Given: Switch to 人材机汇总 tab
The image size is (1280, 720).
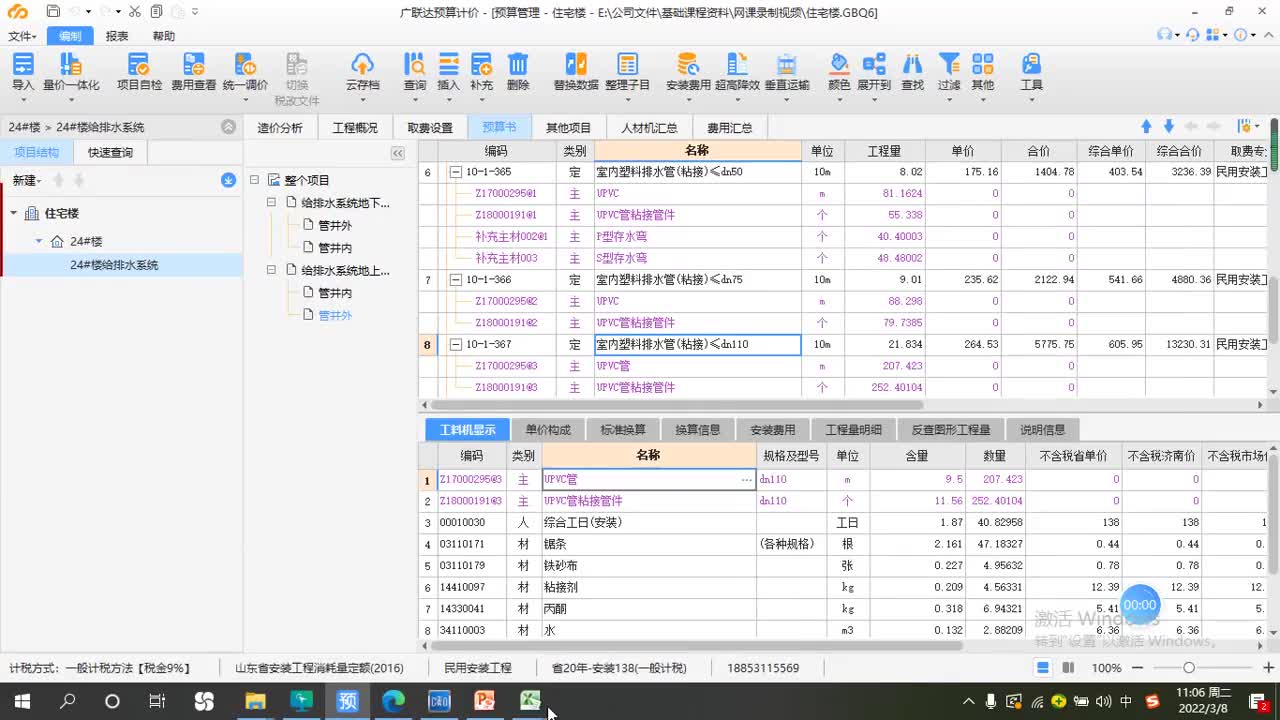Looking at the screenshot, I should (649, 127).
